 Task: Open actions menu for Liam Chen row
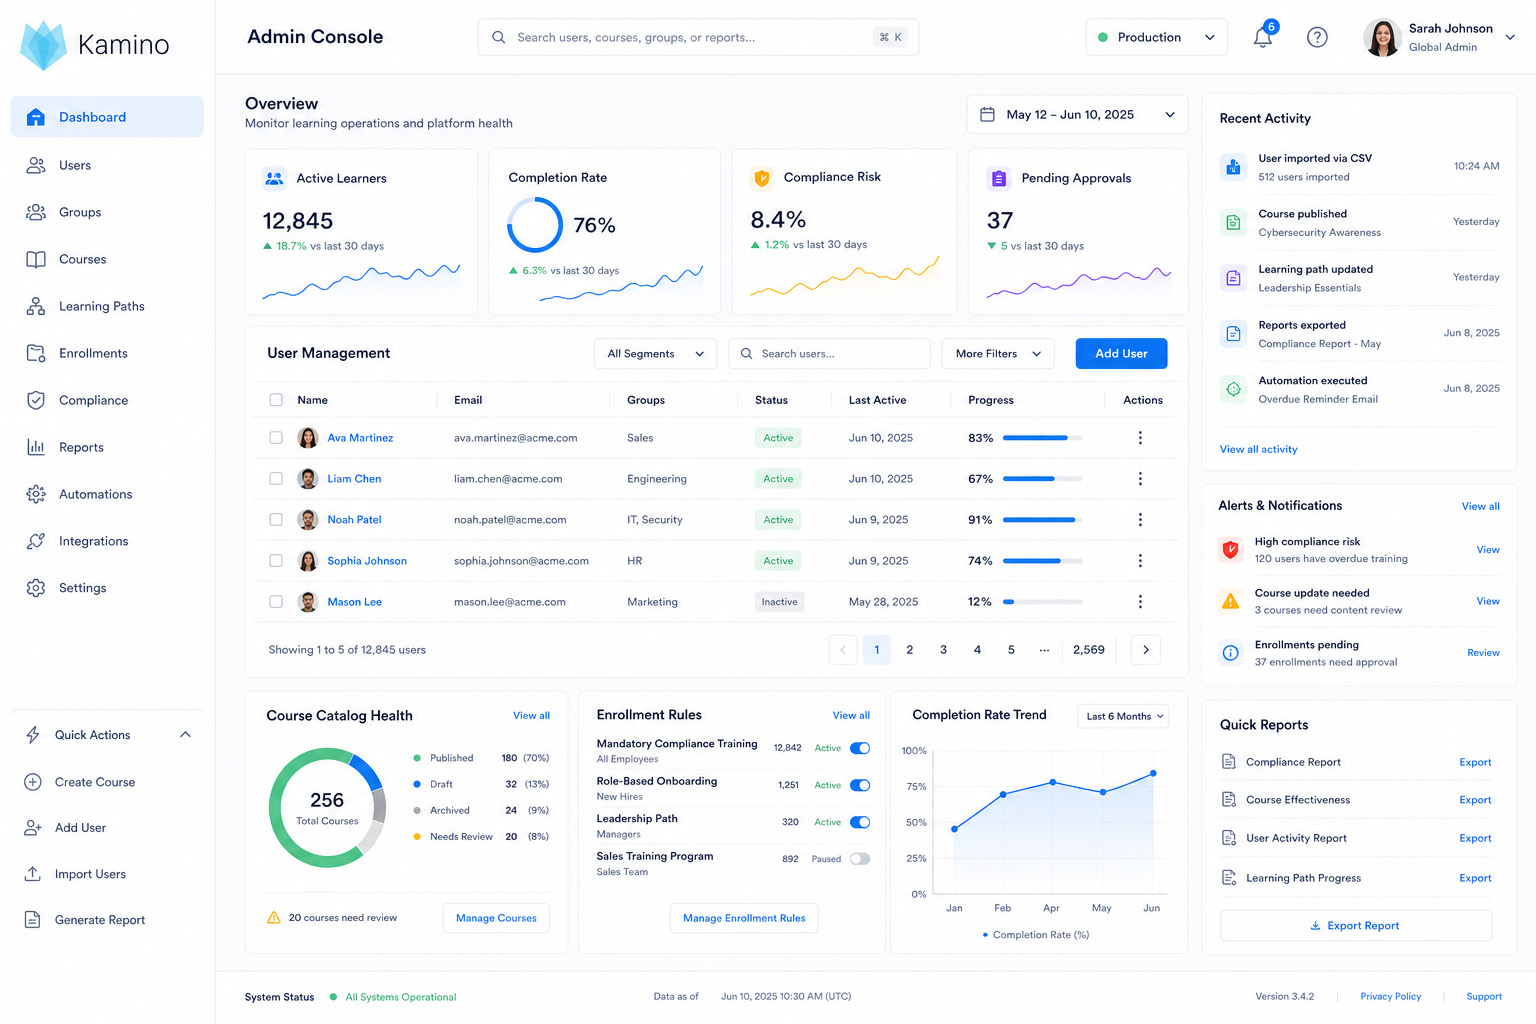[1140, 479]
